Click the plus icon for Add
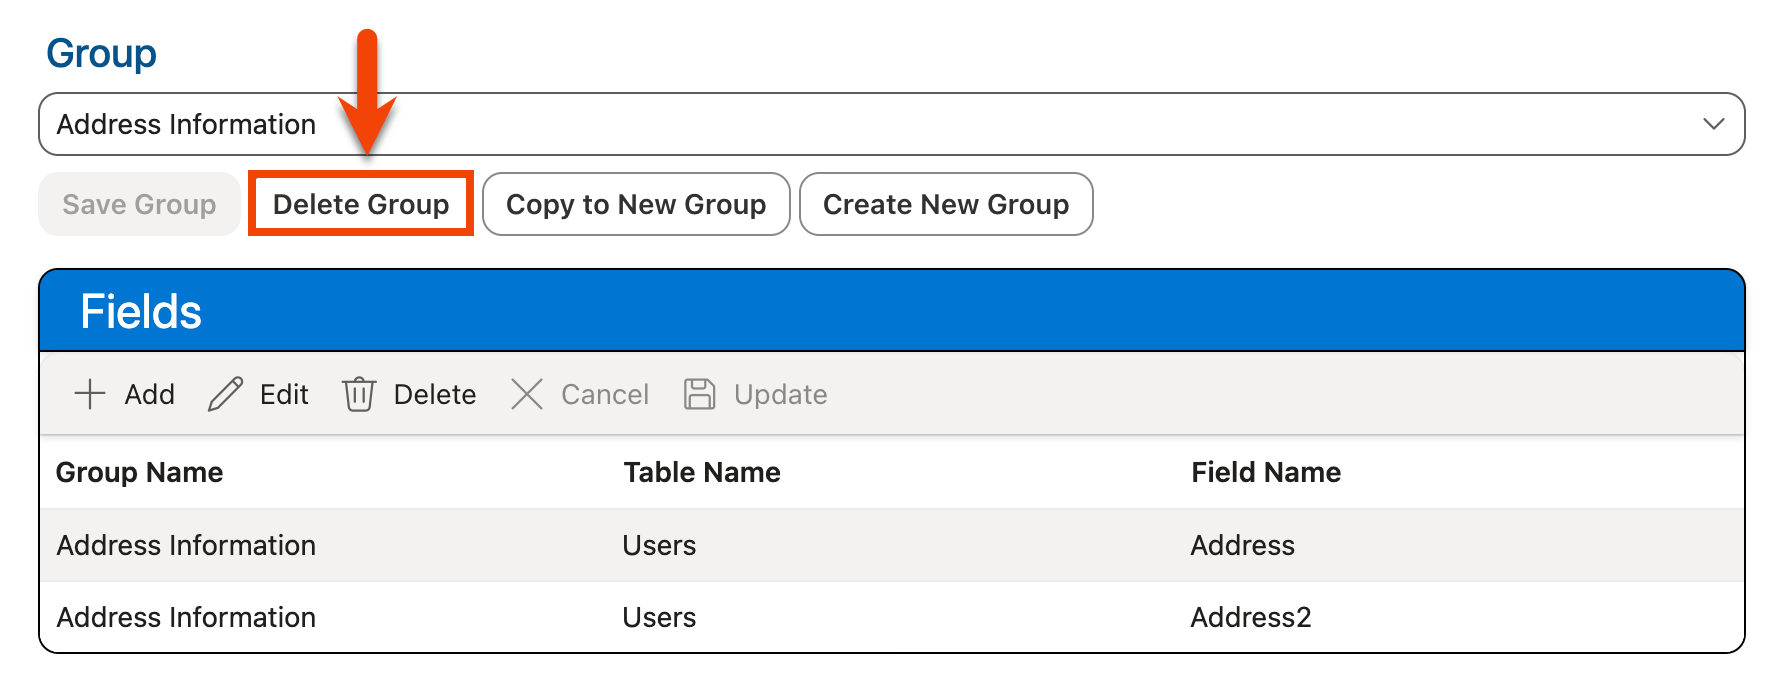The height and width of the screenshot is (688, 1780). 90,394
